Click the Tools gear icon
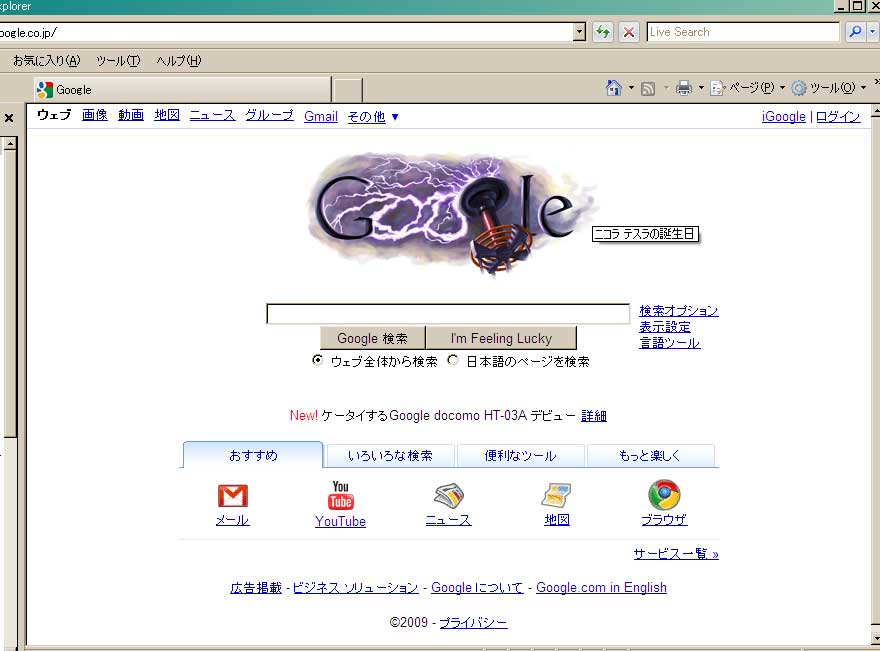Screen dimensions: 880x651 point(799,88)
